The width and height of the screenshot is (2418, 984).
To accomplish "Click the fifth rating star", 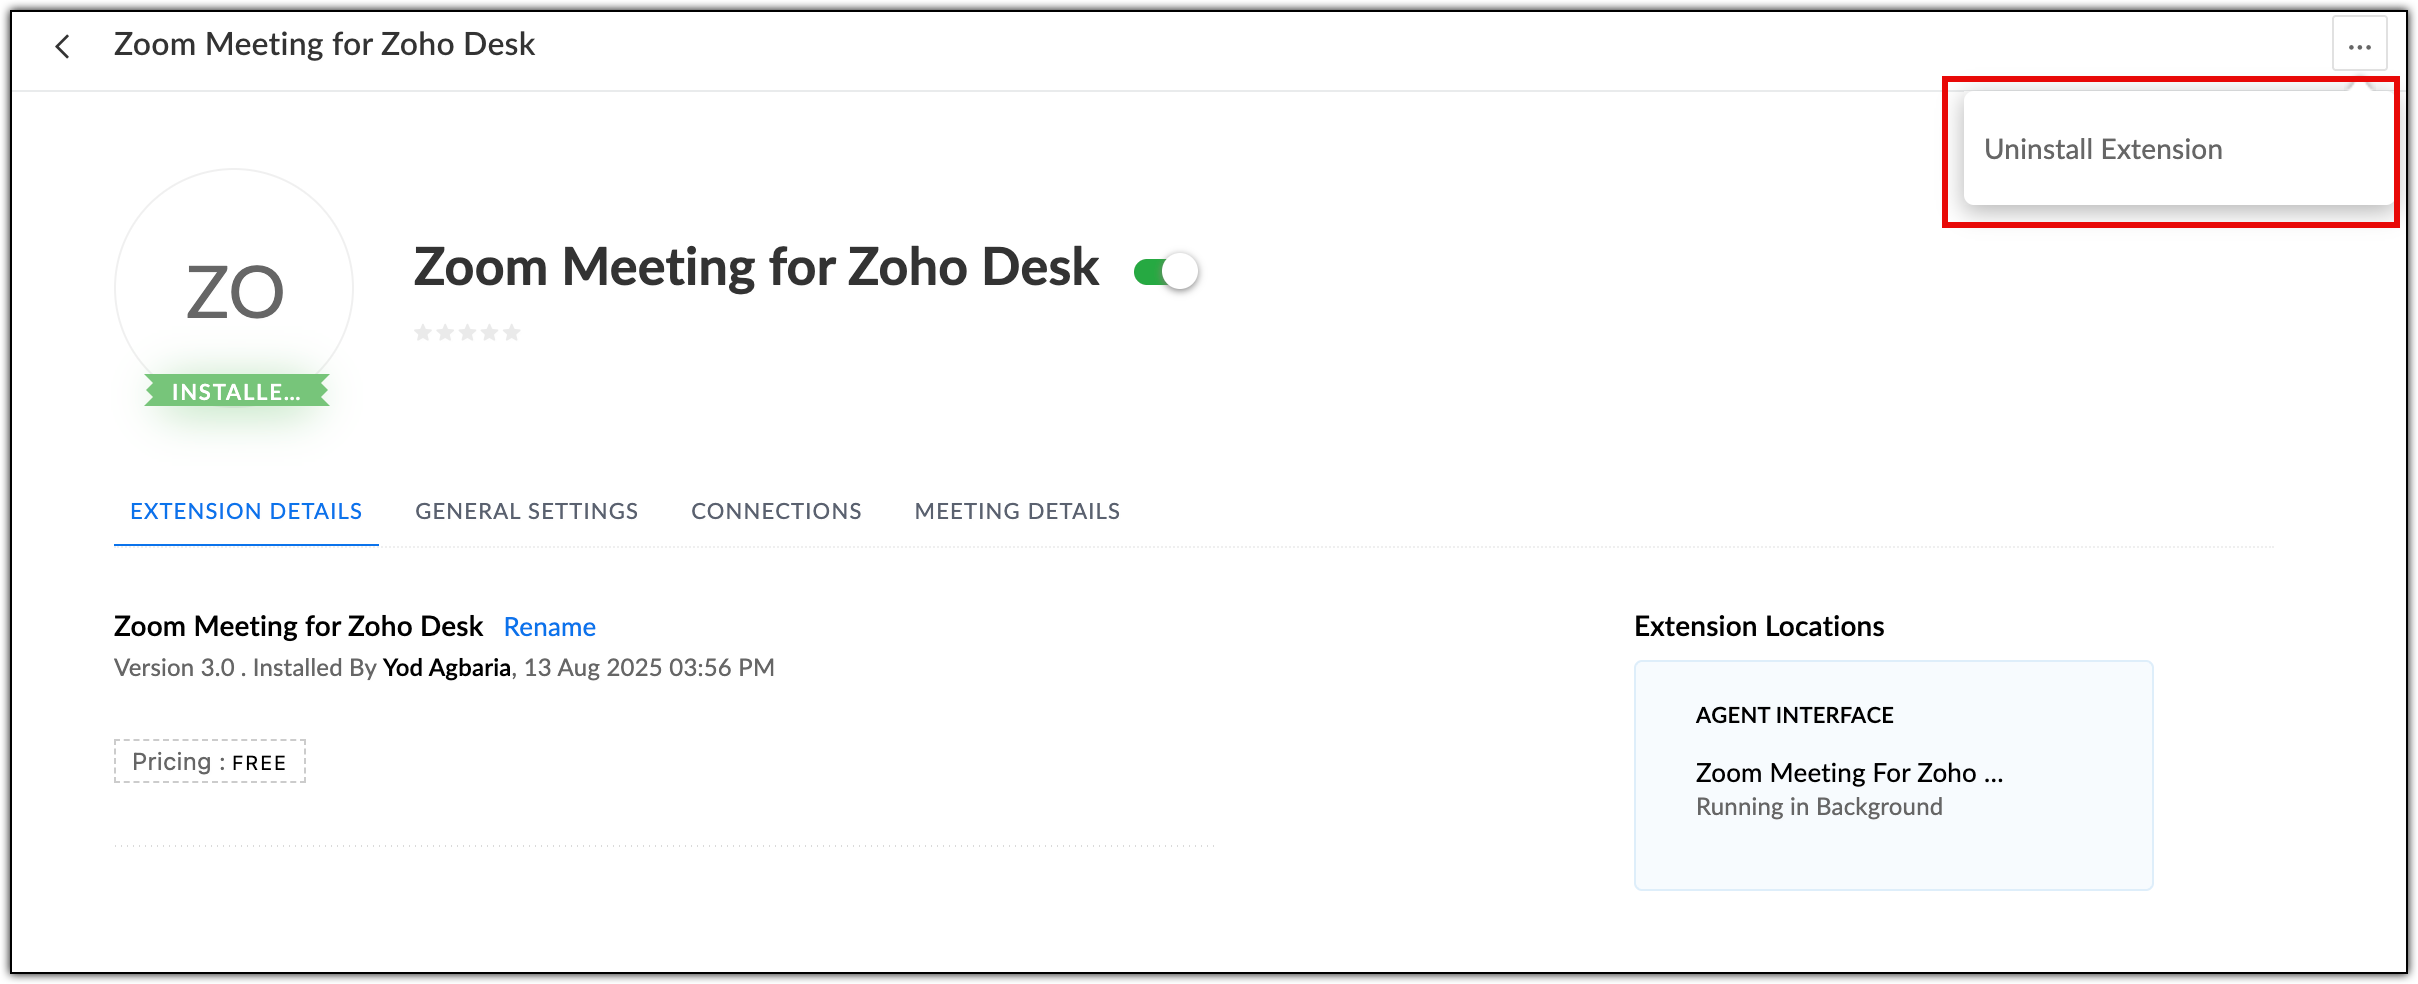I will click(x=512, y=333).
